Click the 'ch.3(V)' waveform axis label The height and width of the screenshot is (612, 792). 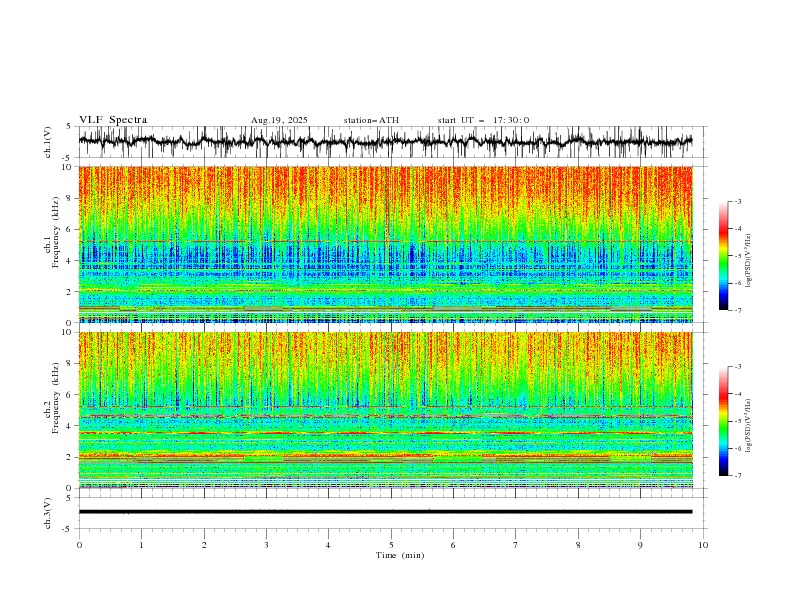pos(48,513)
